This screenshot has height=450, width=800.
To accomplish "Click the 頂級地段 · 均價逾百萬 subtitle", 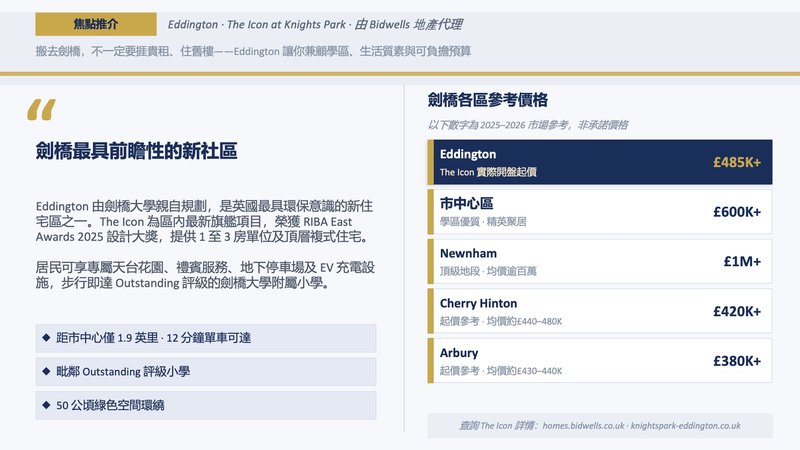I will click(488, 271).
